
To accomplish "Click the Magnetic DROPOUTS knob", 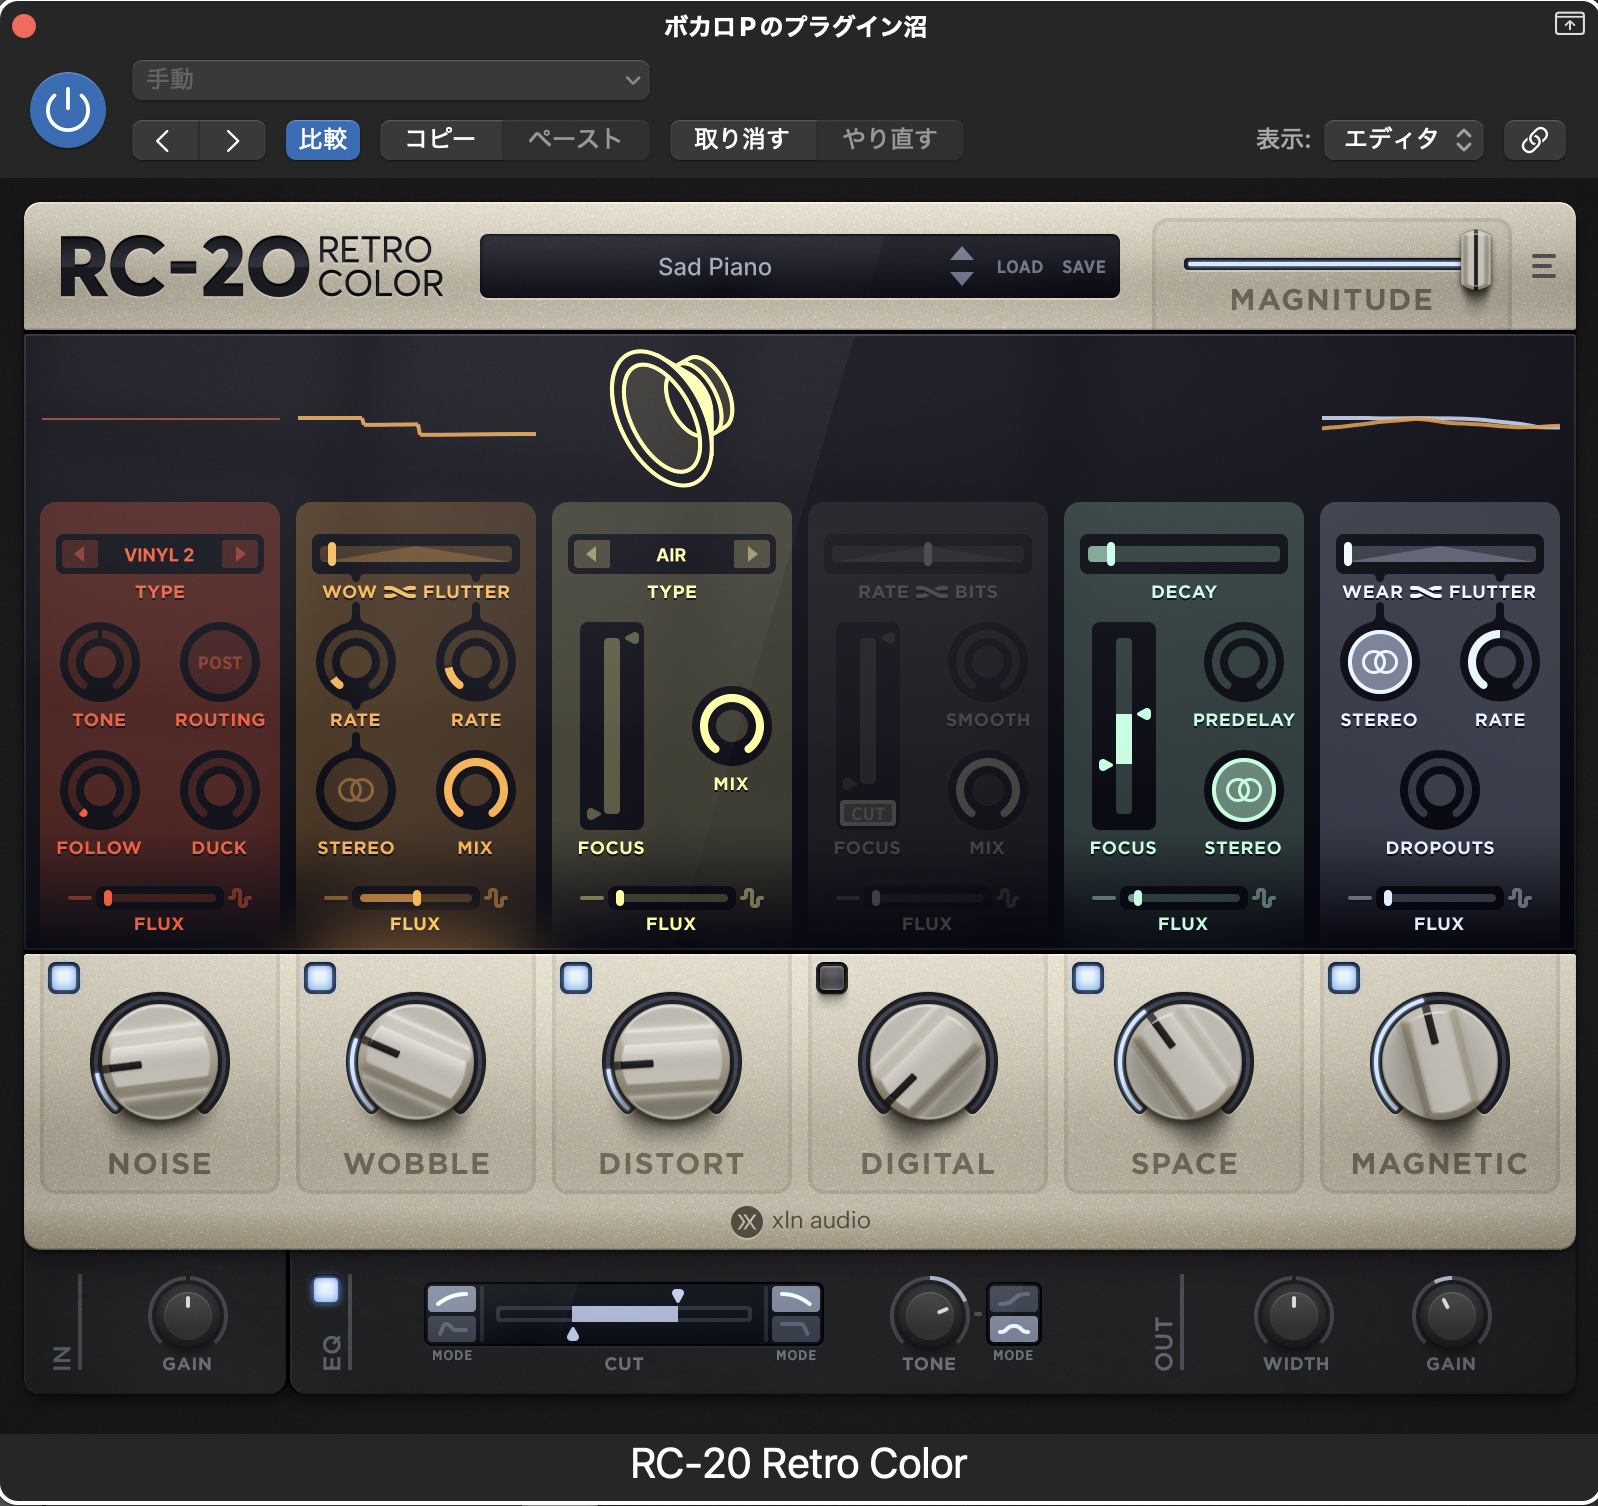I will click(x=1440, y=790).
